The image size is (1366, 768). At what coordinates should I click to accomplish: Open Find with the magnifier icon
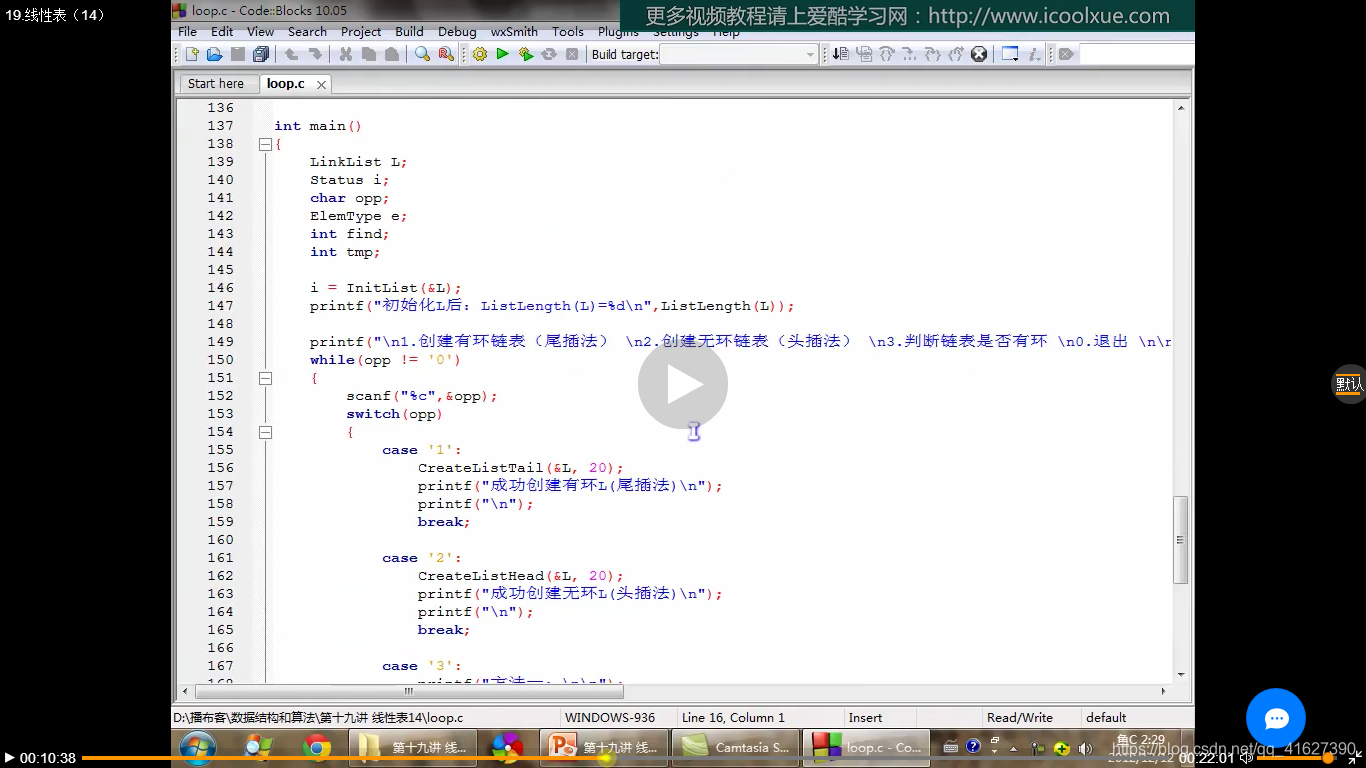pyautogui.click(x=422, y=54)
